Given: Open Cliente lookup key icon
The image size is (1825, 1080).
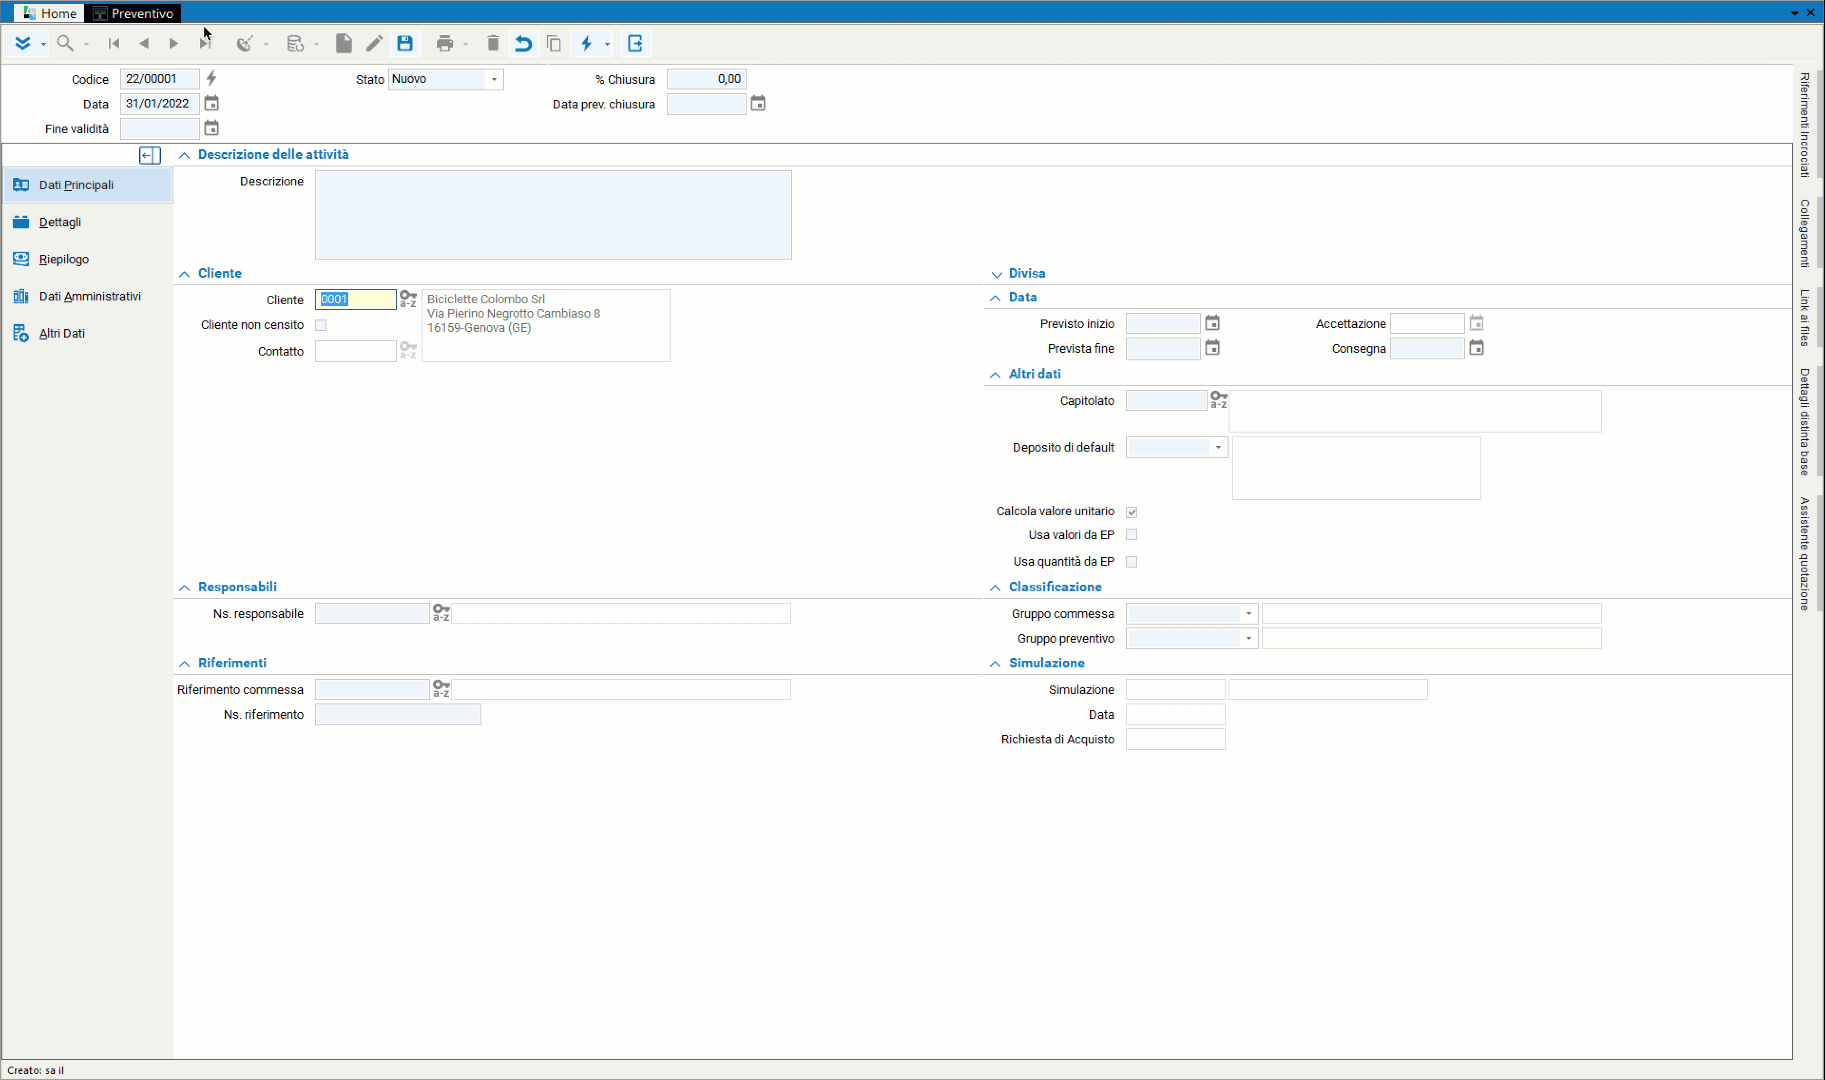Looking at the screenshot, I should (x=408, y=299).
